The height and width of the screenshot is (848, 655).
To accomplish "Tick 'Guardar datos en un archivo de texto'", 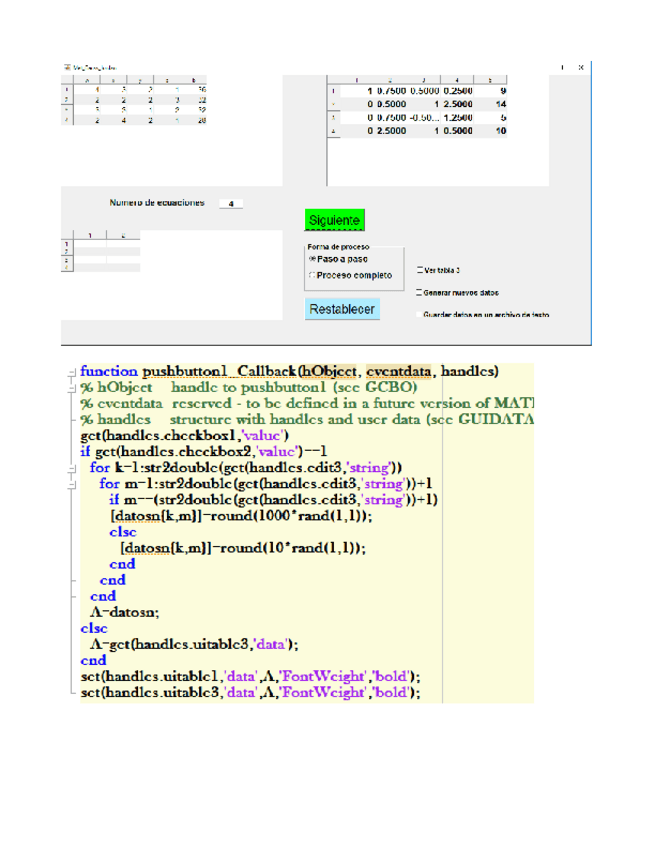I will click(419, 314).
